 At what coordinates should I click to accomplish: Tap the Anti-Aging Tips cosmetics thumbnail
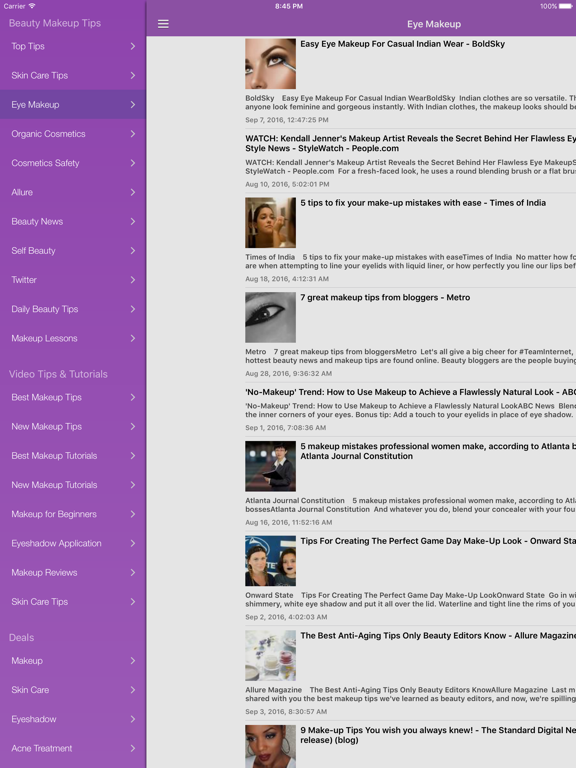pyautogui.click(x=270, y=655)
